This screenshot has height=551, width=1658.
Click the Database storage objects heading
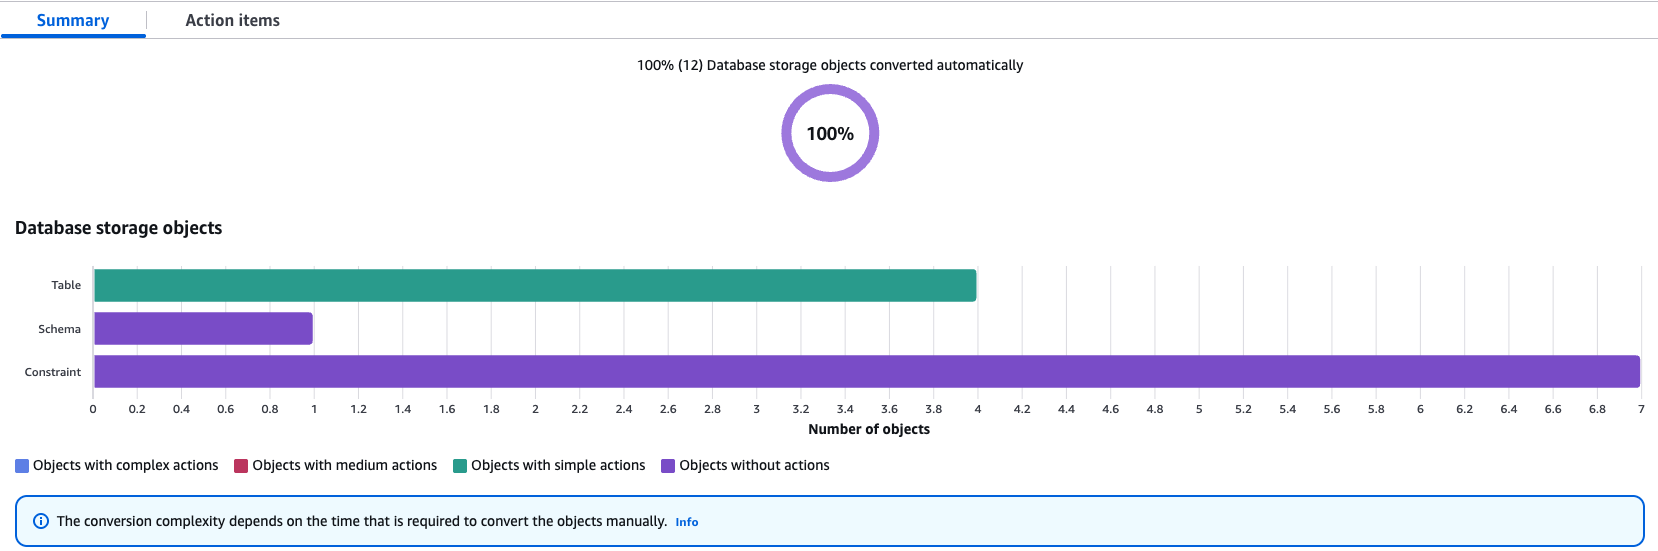point(118,228)
